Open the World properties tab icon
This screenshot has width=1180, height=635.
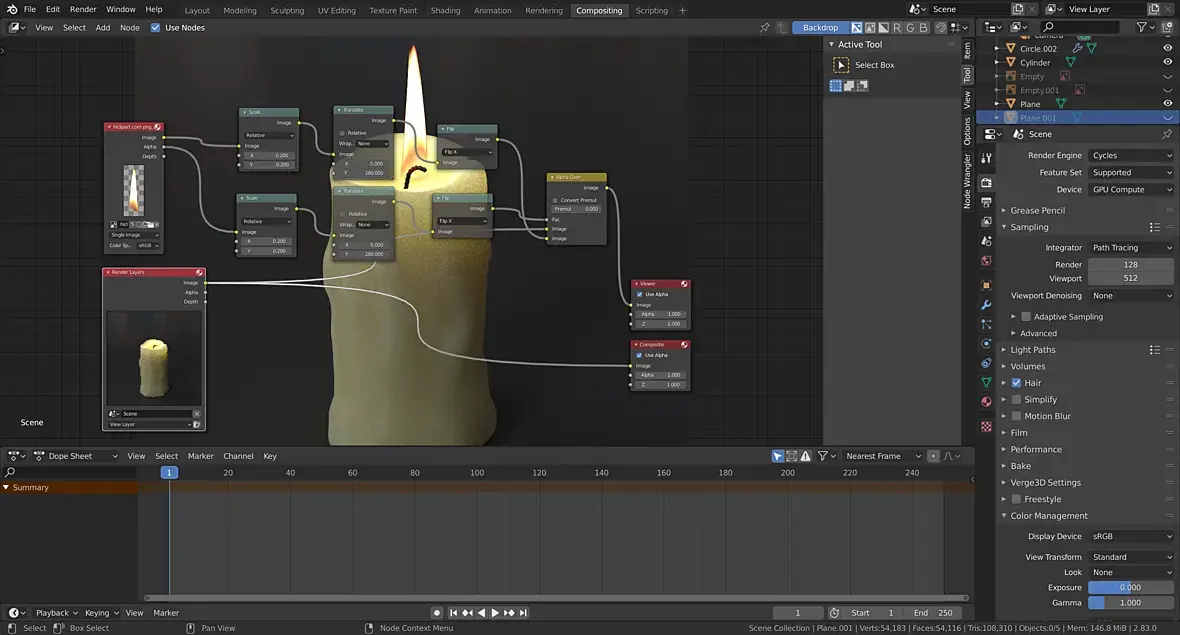tap(986, 261)
